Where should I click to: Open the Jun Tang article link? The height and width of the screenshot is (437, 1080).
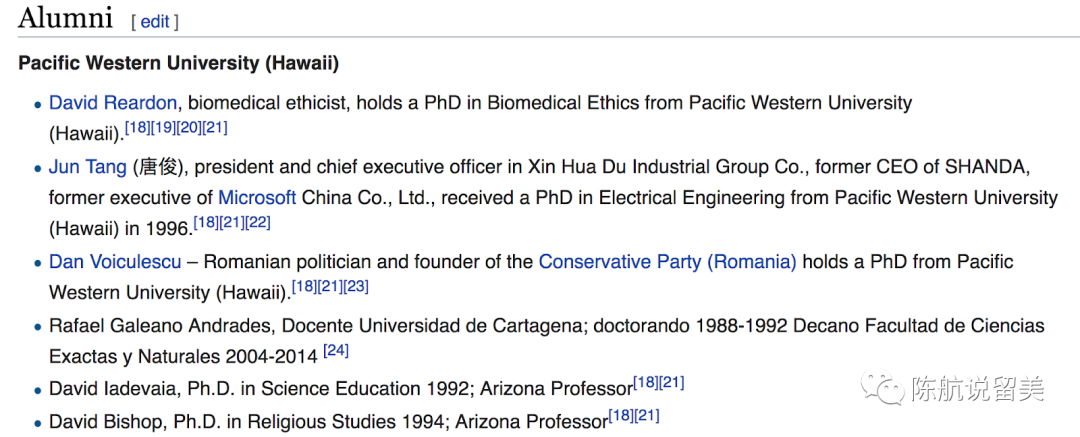click(x=87, y=166)
